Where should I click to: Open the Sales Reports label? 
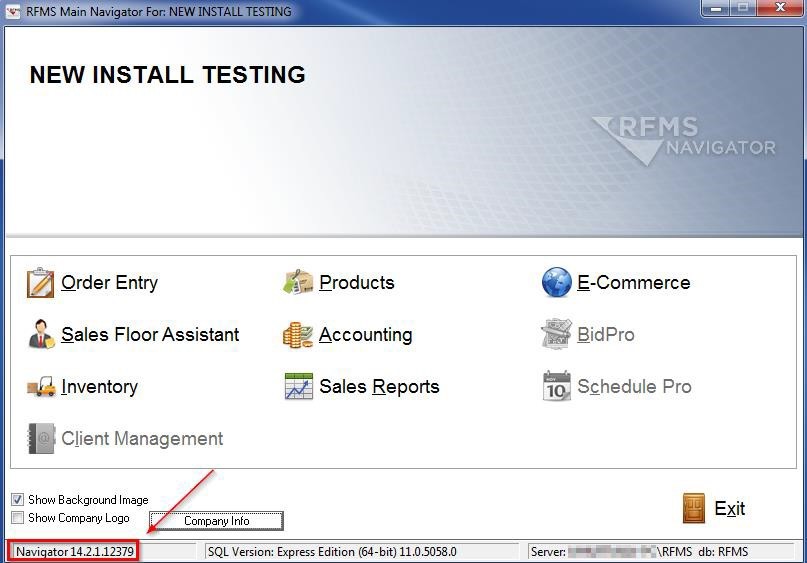pos(379,386)
